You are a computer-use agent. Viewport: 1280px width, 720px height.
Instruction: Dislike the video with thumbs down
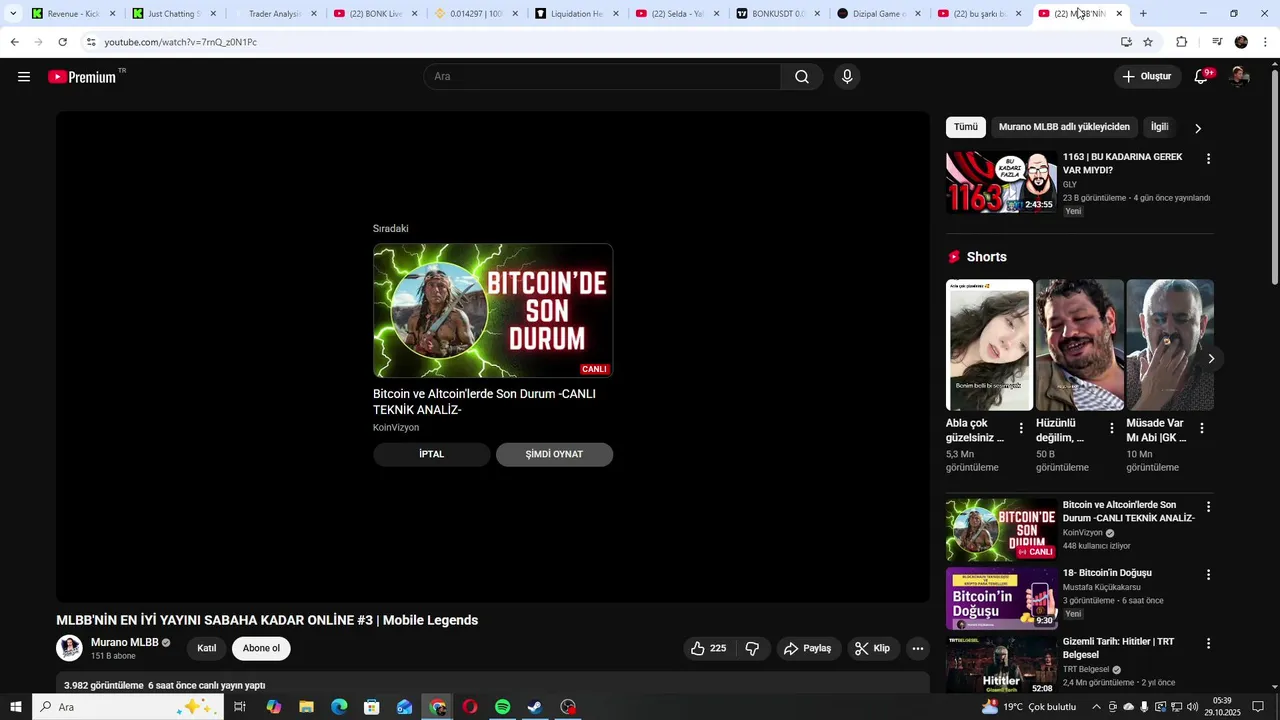coord(753,649)
